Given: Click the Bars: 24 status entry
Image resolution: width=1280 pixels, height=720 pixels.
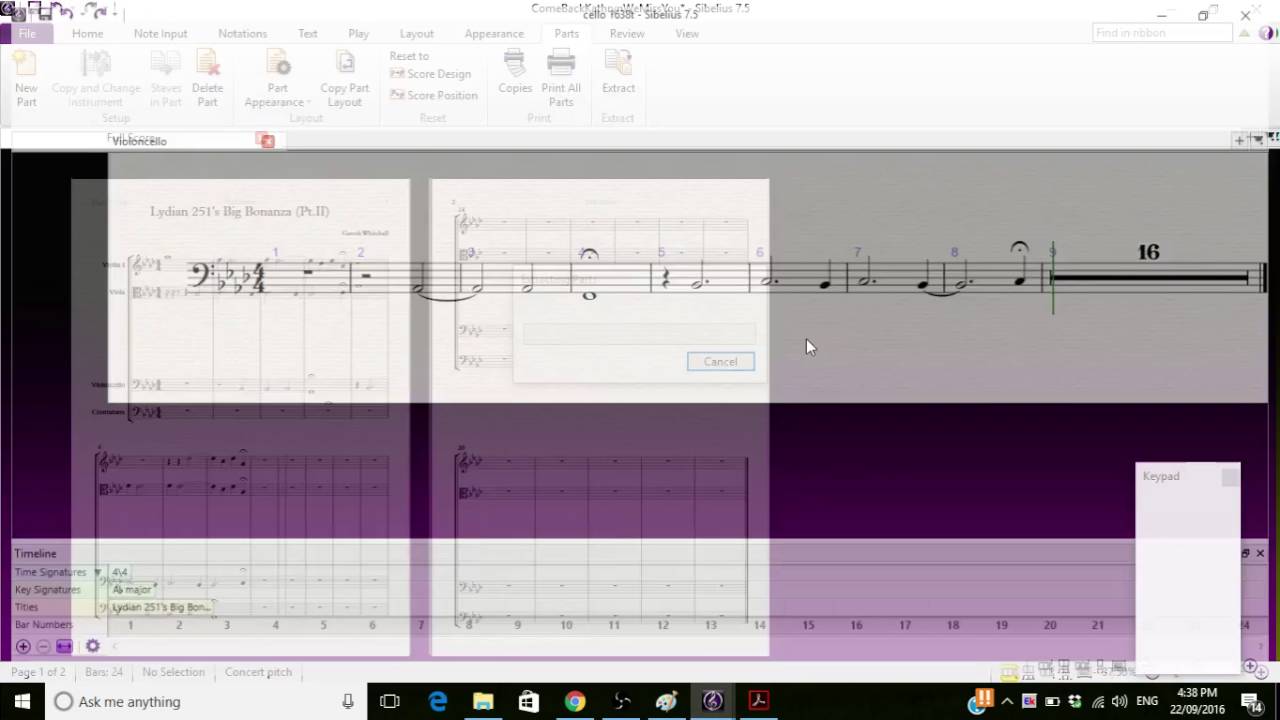Looking at the screenshot, I should (103, 672).
